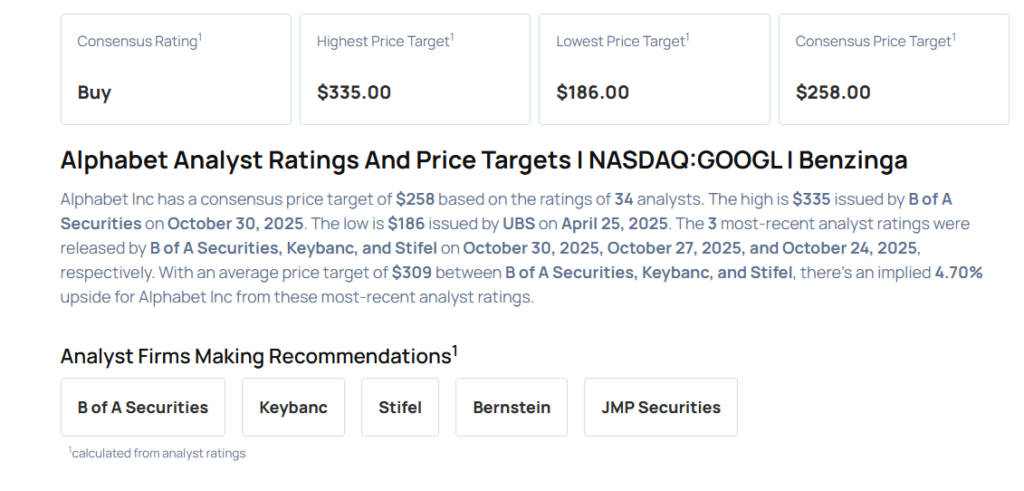This screenshot has width=1024, height=491.
Task: Click the Consensus Rating card label
Action: 138,41
